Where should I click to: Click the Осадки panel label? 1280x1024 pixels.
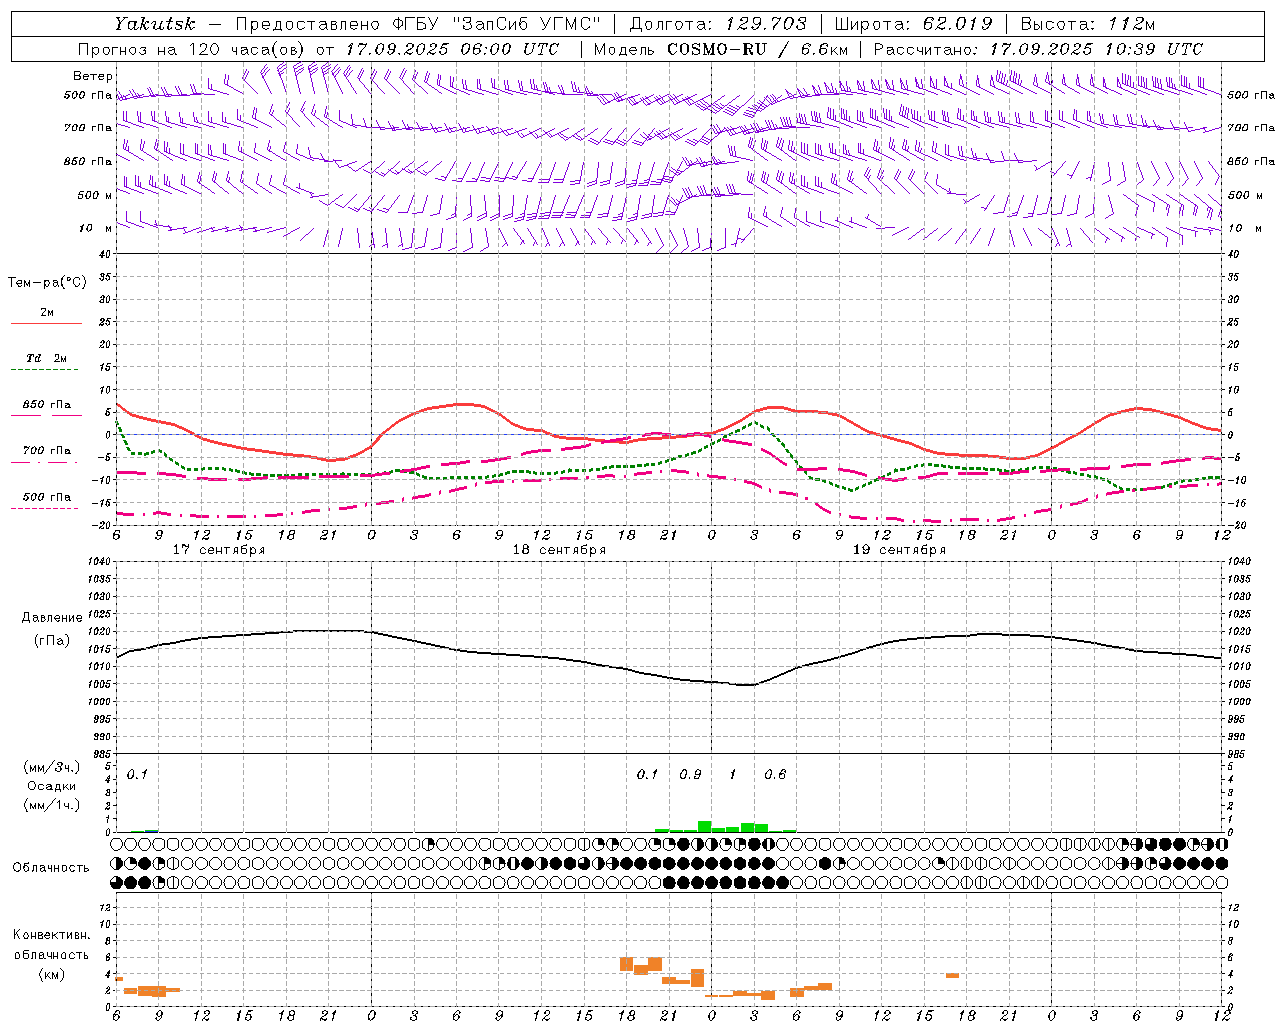coord(52,786)
